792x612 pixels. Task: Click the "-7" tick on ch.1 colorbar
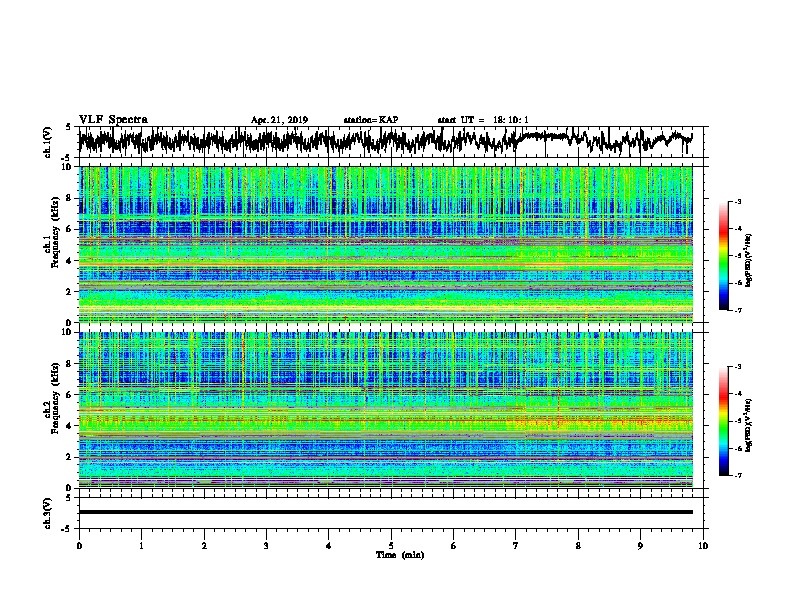[737, 310]
